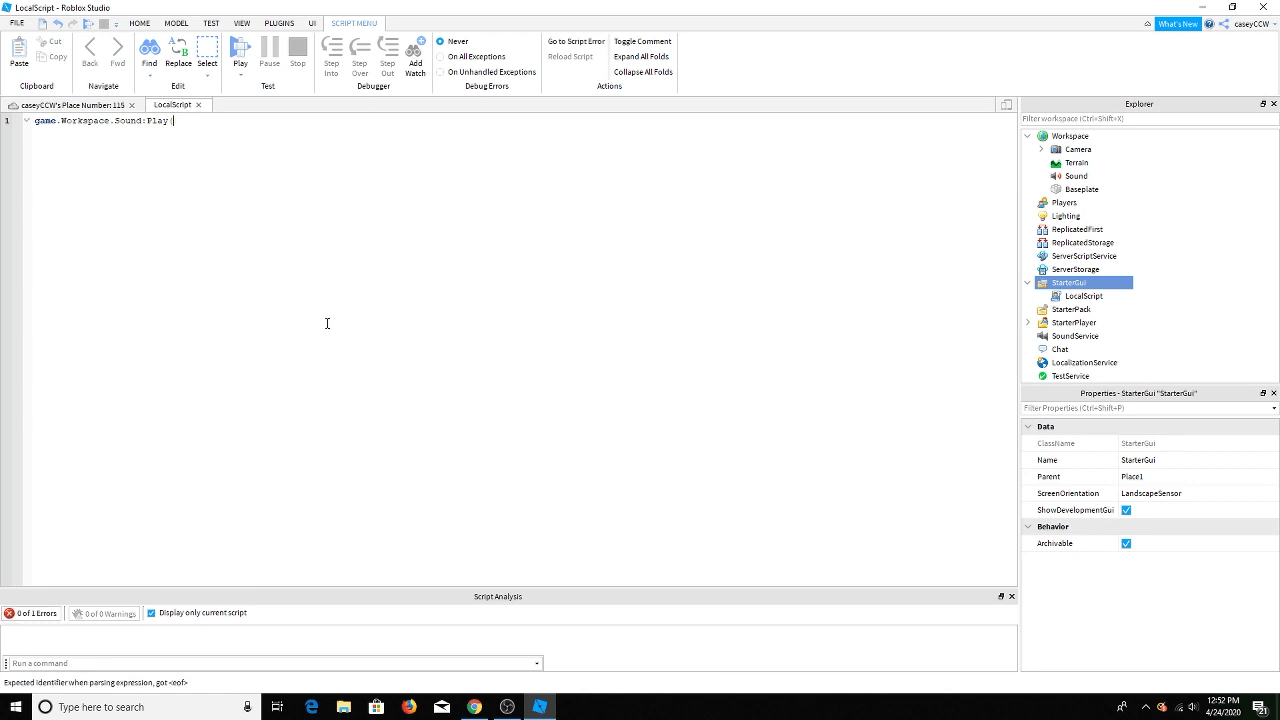Select LocalScript under StarterGui

click(x=1083, y=296)
